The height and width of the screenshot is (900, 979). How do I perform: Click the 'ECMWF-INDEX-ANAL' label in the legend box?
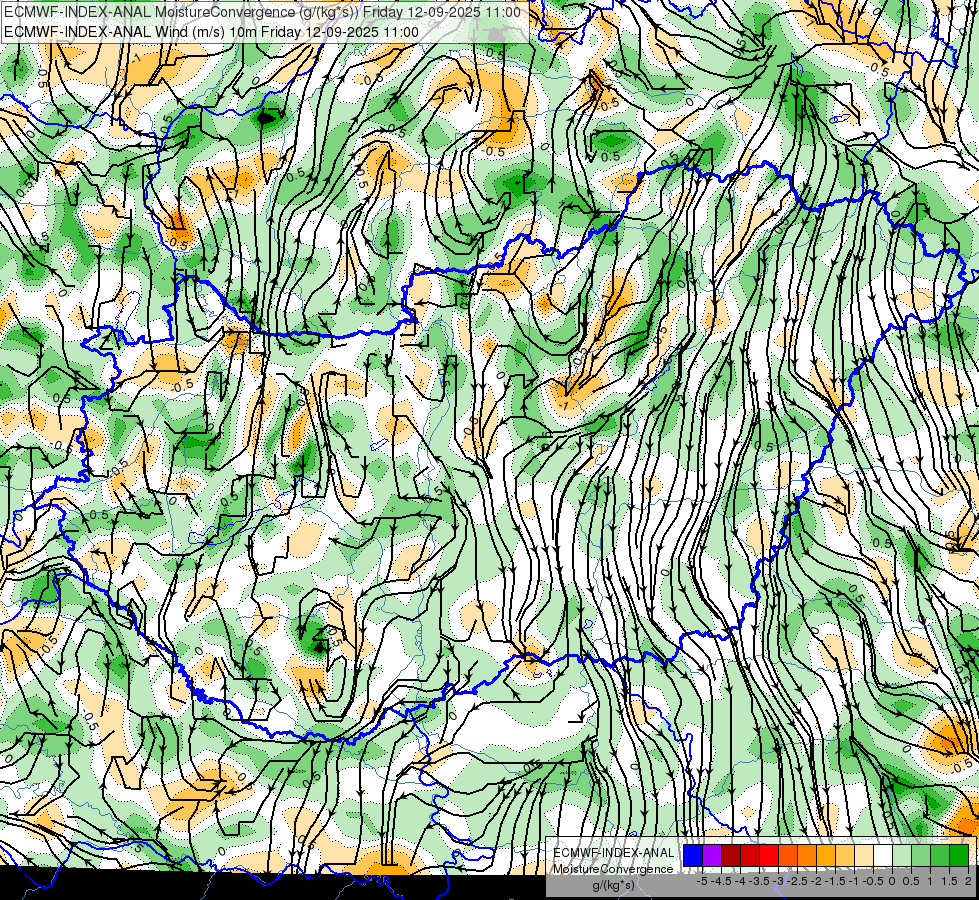coord(614,853)
